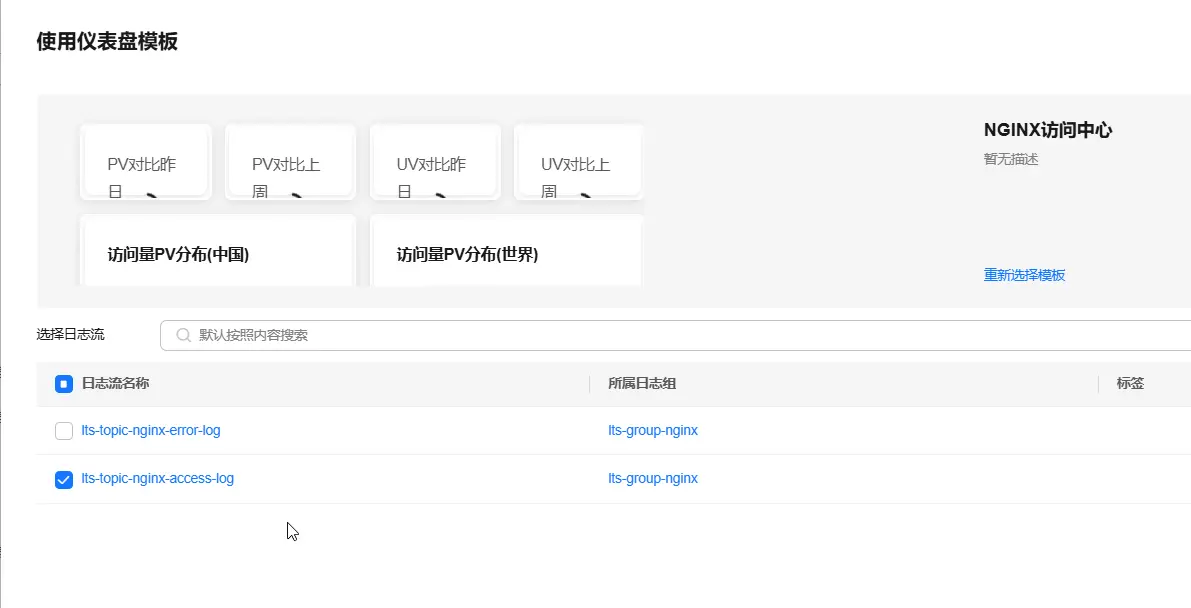Click the magnifier icon in the search box
Screen dimensions: 1191x608
point(183,336)
